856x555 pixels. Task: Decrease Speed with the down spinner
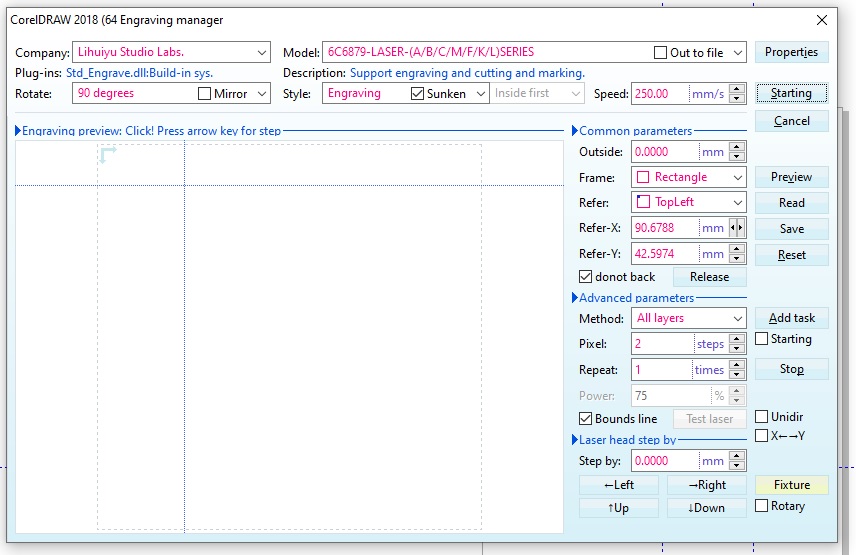pyautogui.click(x=737, y=98)
